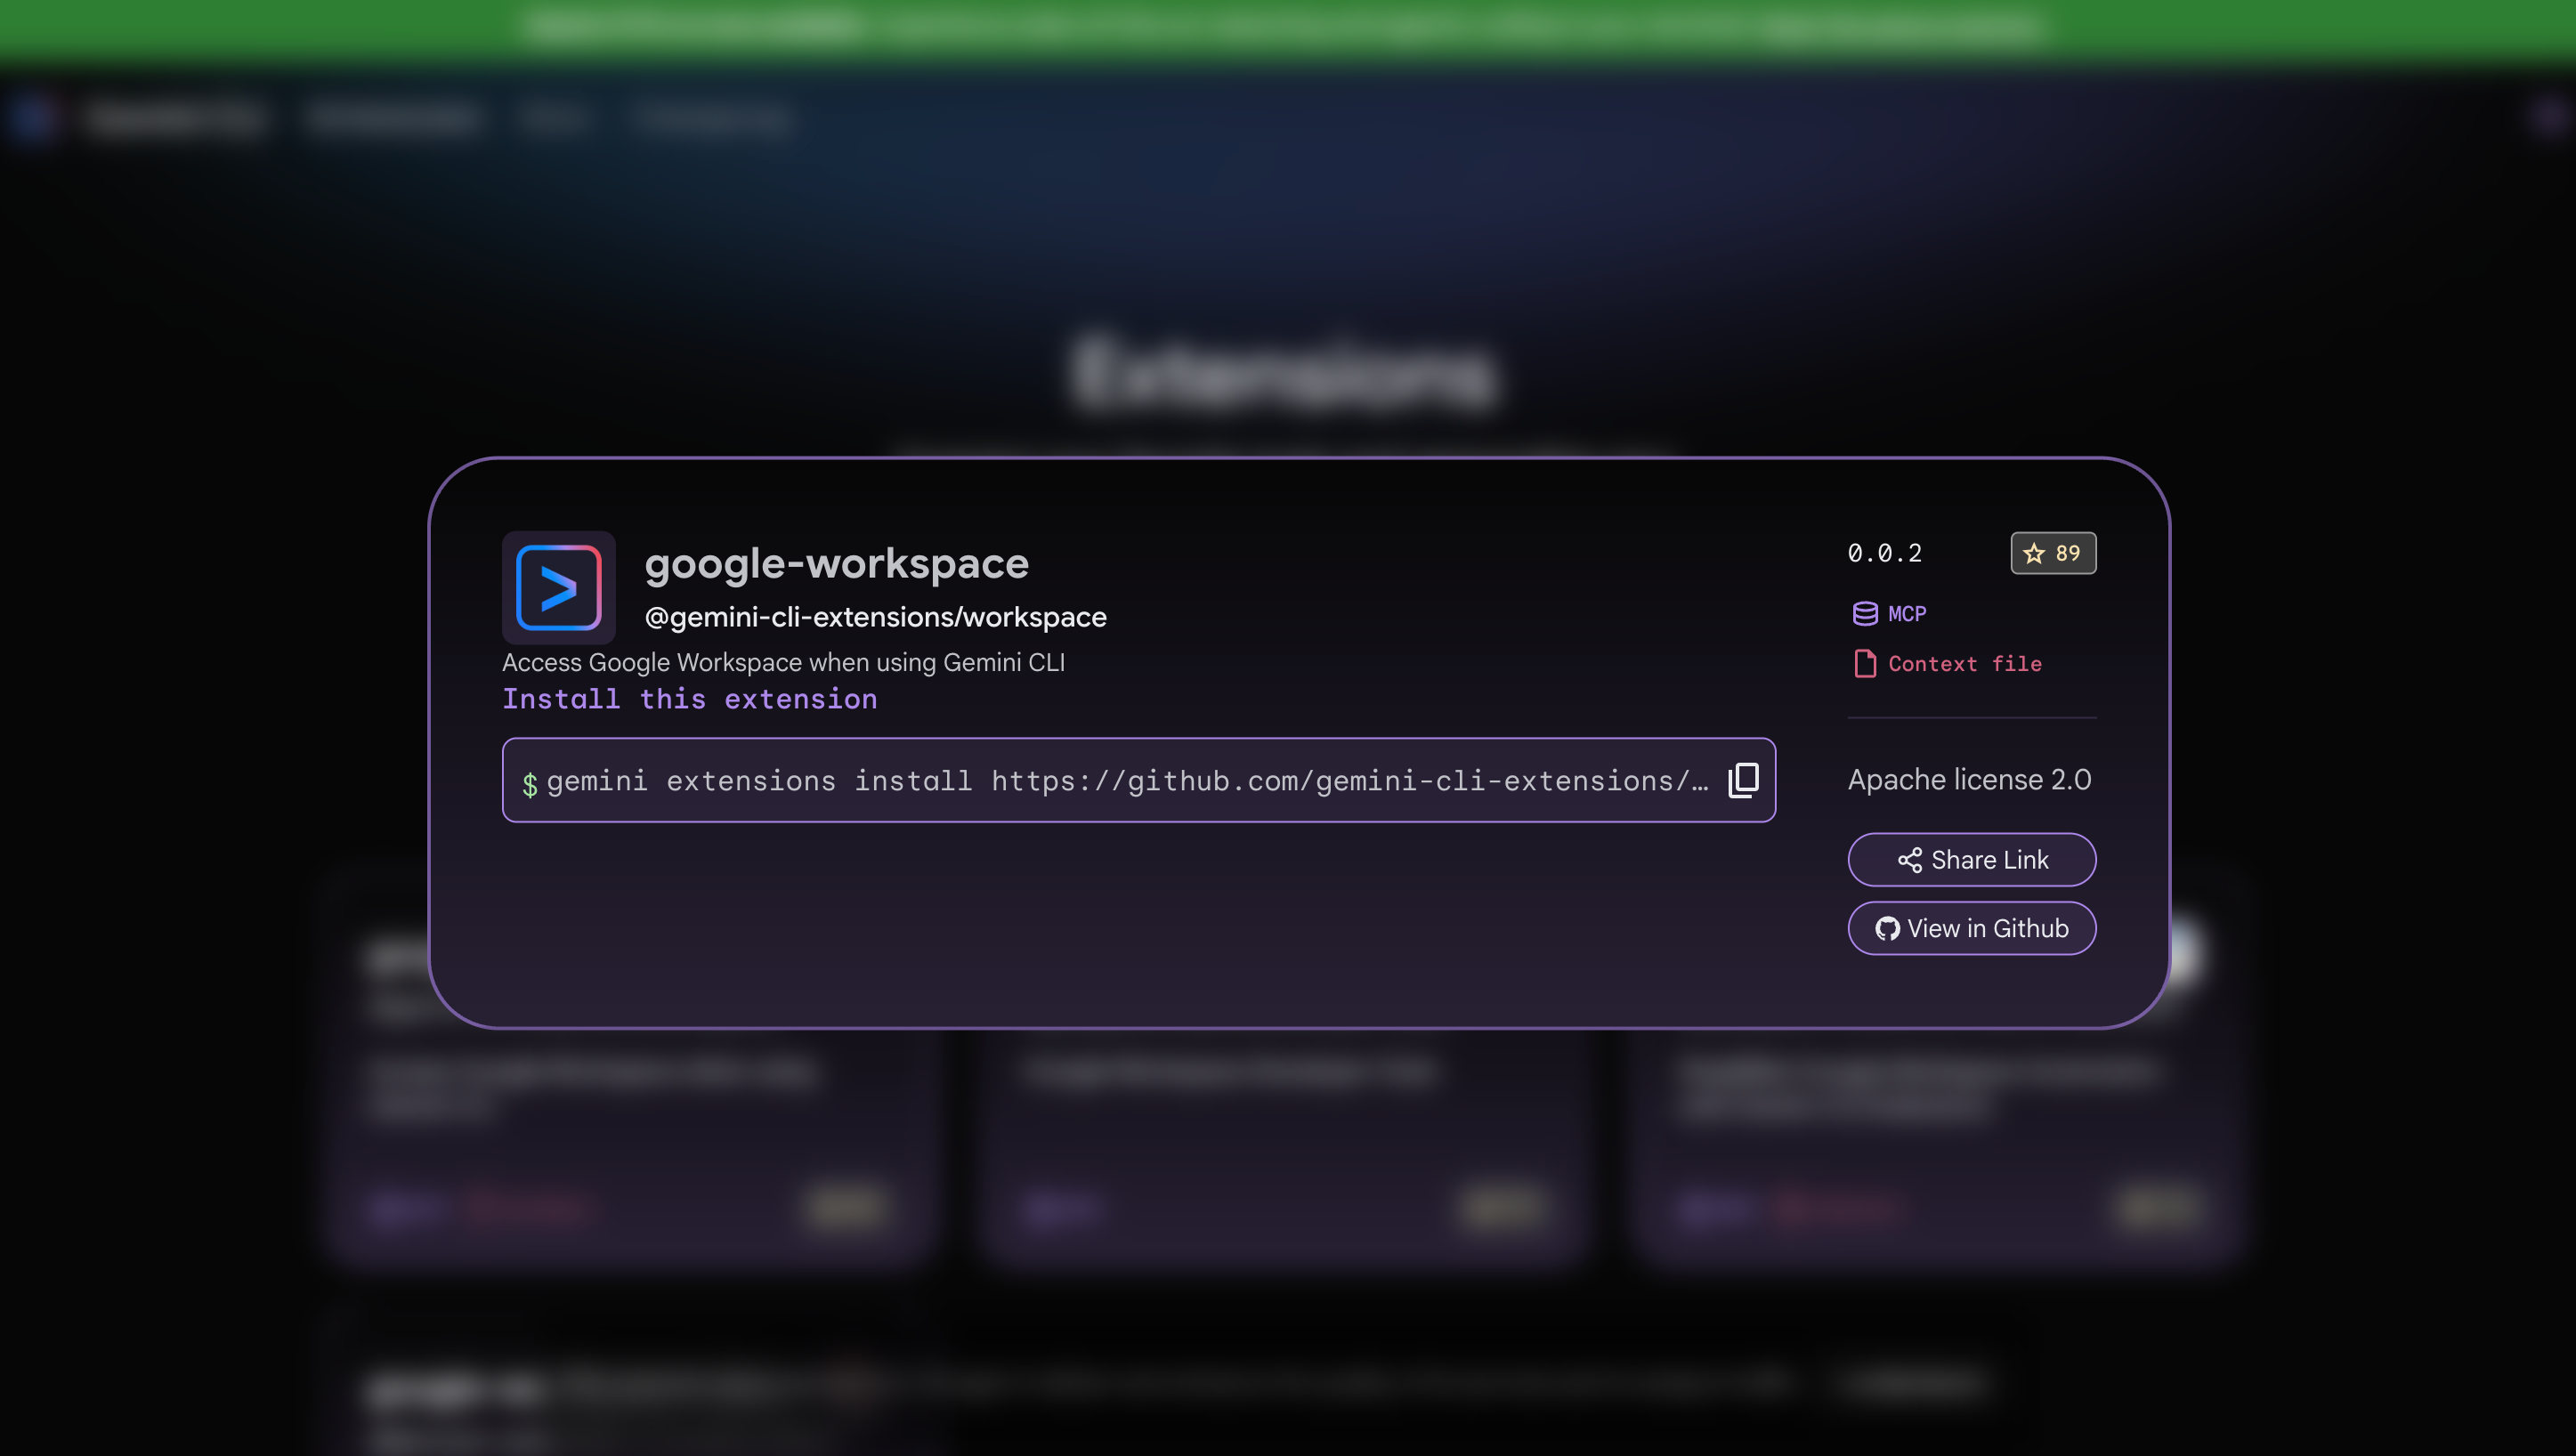Click the Install this extension heading
2576x1456 pixels.
(x=690, y=699)
